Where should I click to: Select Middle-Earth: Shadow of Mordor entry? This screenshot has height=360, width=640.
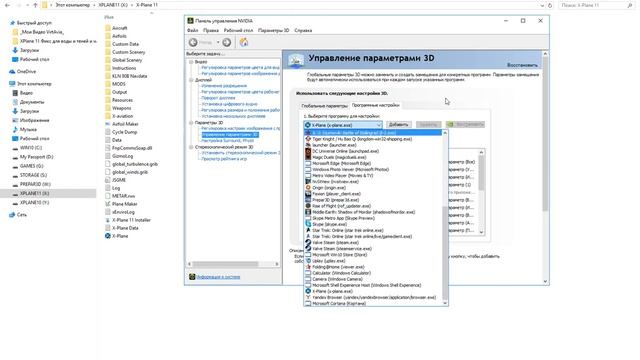tap(363, 212)
